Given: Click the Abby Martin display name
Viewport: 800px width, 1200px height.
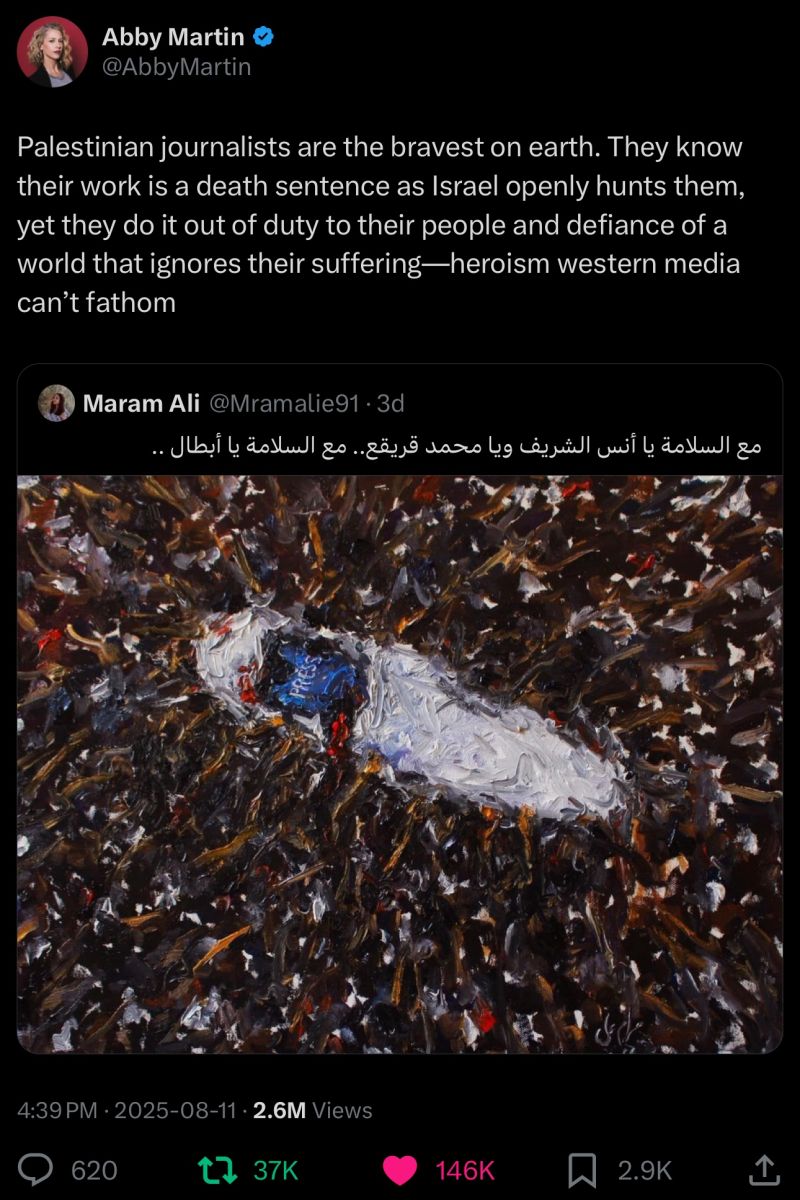Looking at the screenshot, I should (173, 37).
